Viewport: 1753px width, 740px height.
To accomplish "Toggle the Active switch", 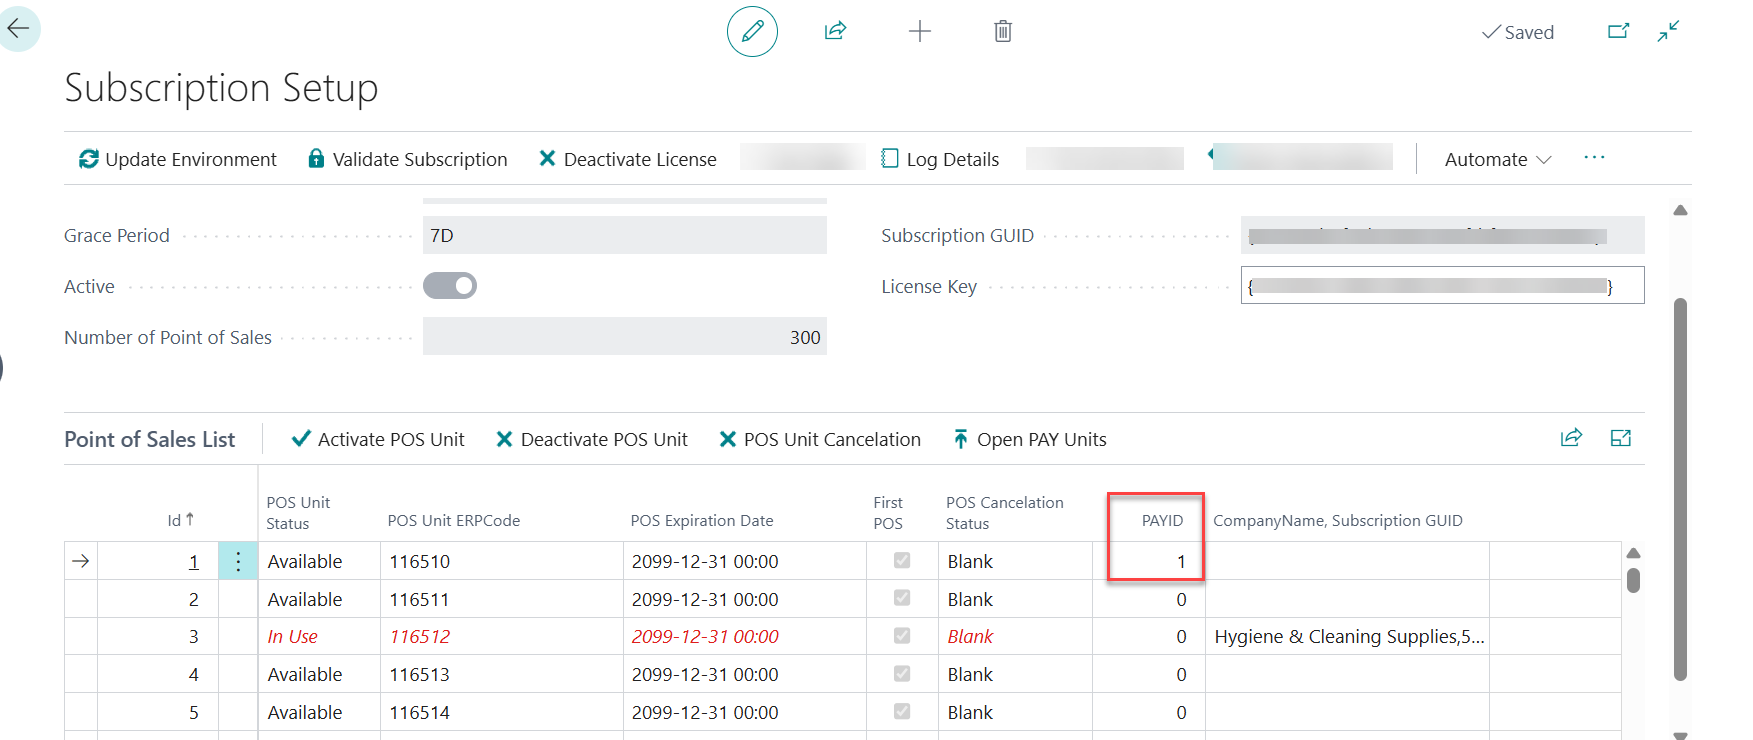I will coord(450,286).
